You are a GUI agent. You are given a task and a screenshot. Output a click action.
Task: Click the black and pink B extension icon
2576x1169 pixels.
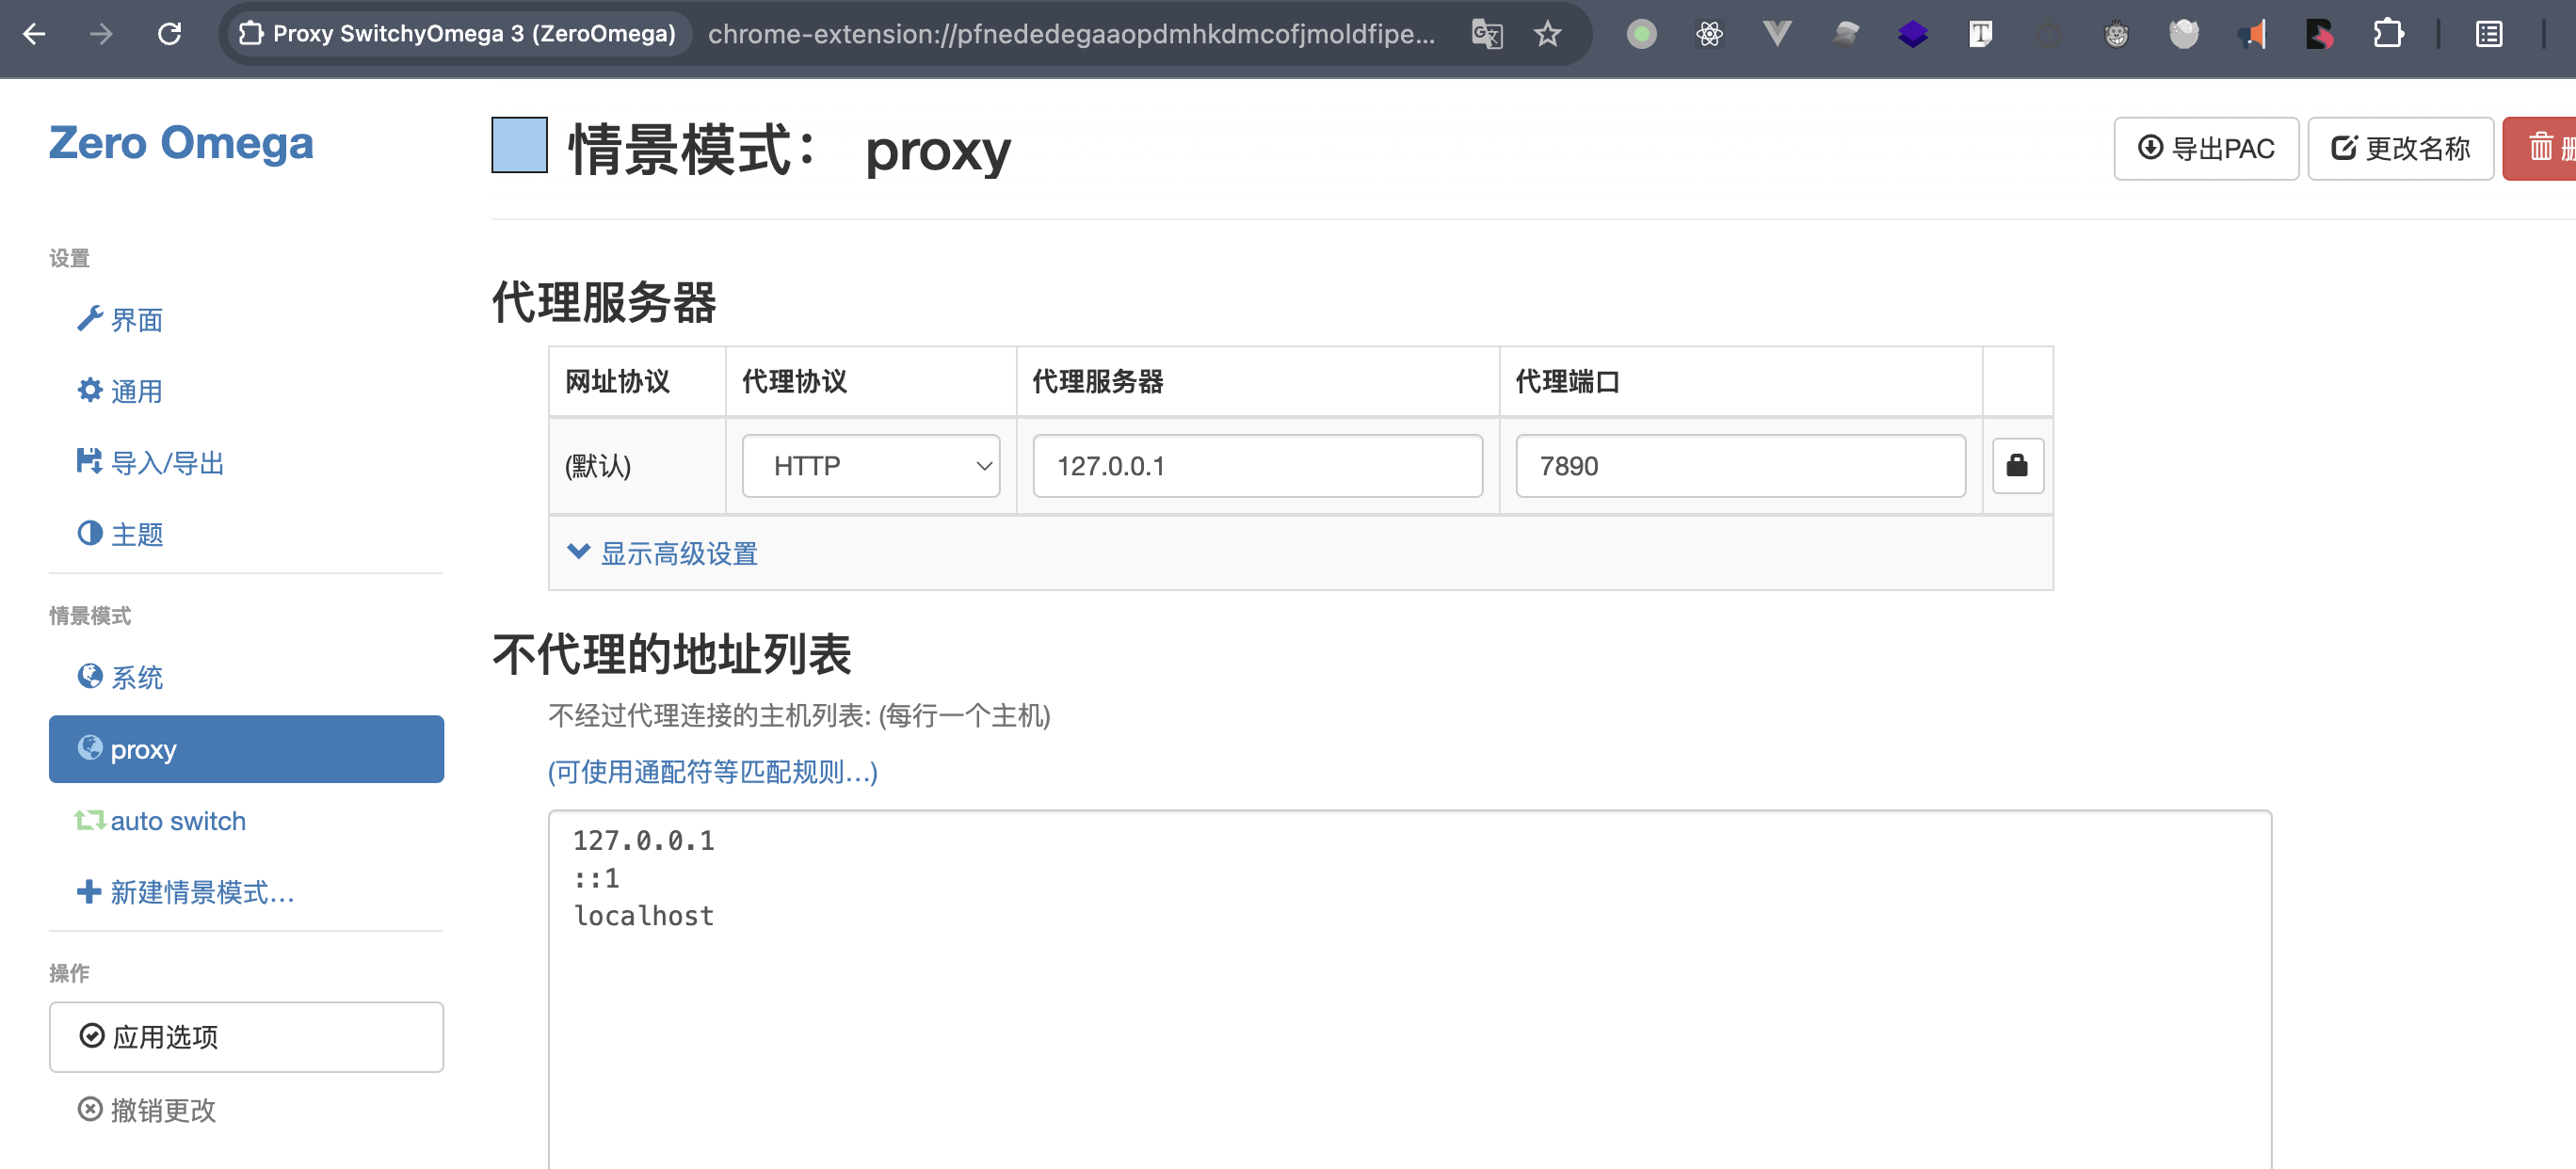pyautogui.click(x=2320, y=34)
